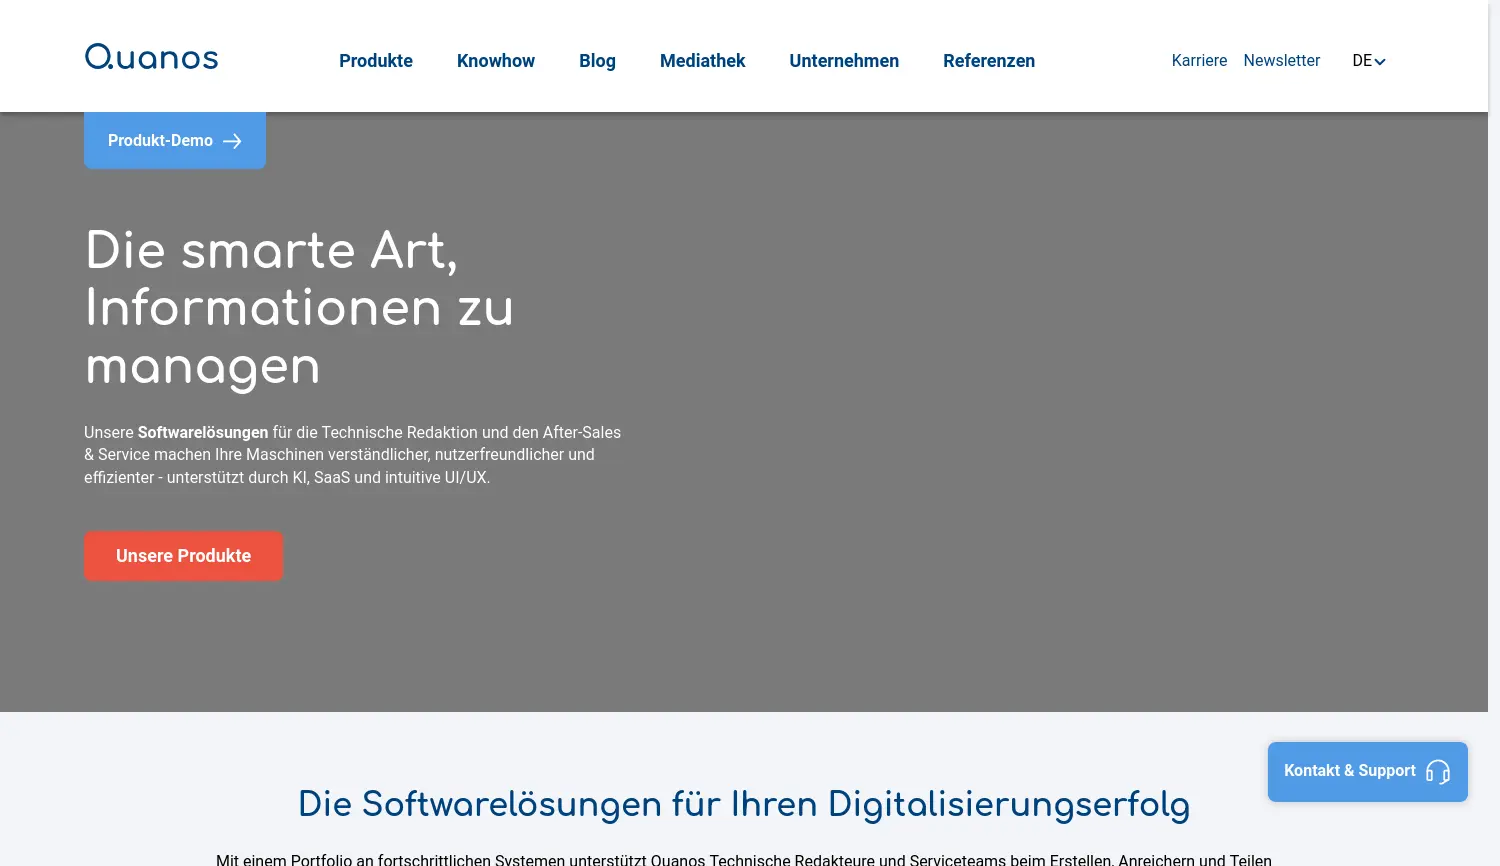This screenshot has width=1500, height=866.
Task: Click the hero headline about managing information
Action: (x=299, y=309)
